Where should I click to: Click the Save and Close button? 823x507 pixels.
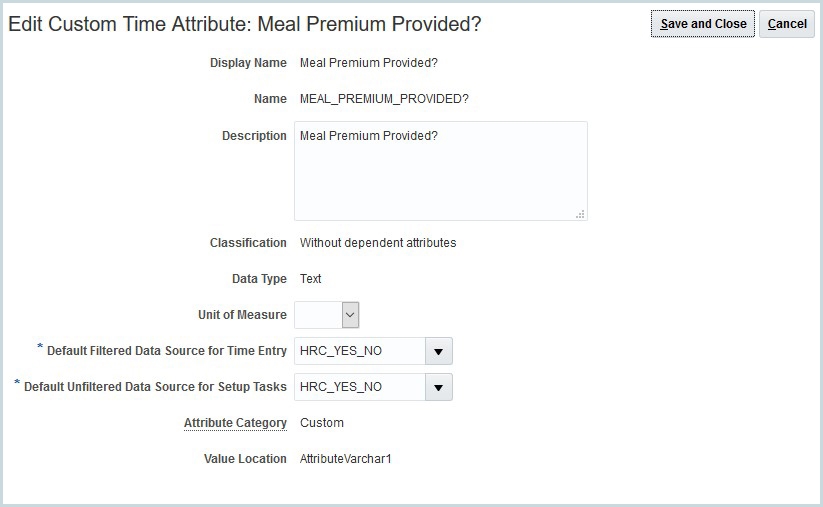(702, 24)
